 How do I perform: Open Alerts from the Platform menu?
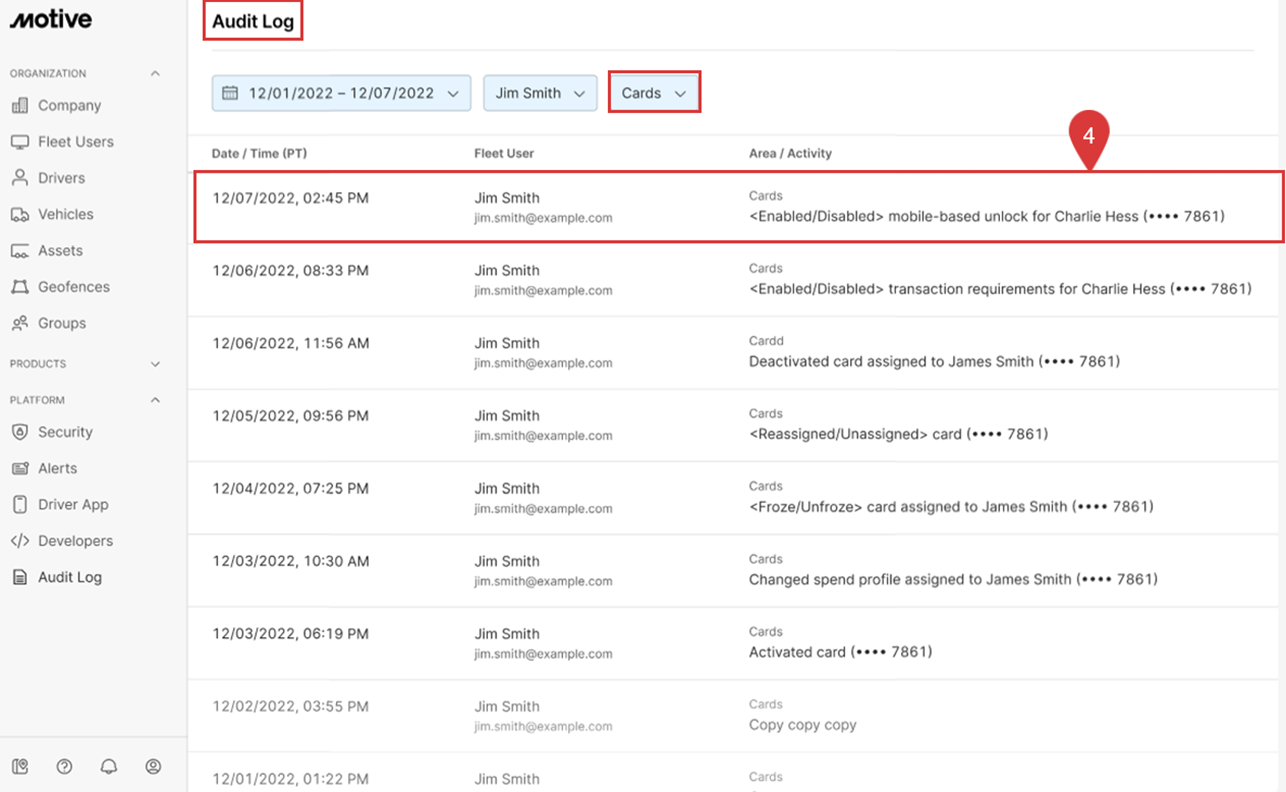[57, 468]
